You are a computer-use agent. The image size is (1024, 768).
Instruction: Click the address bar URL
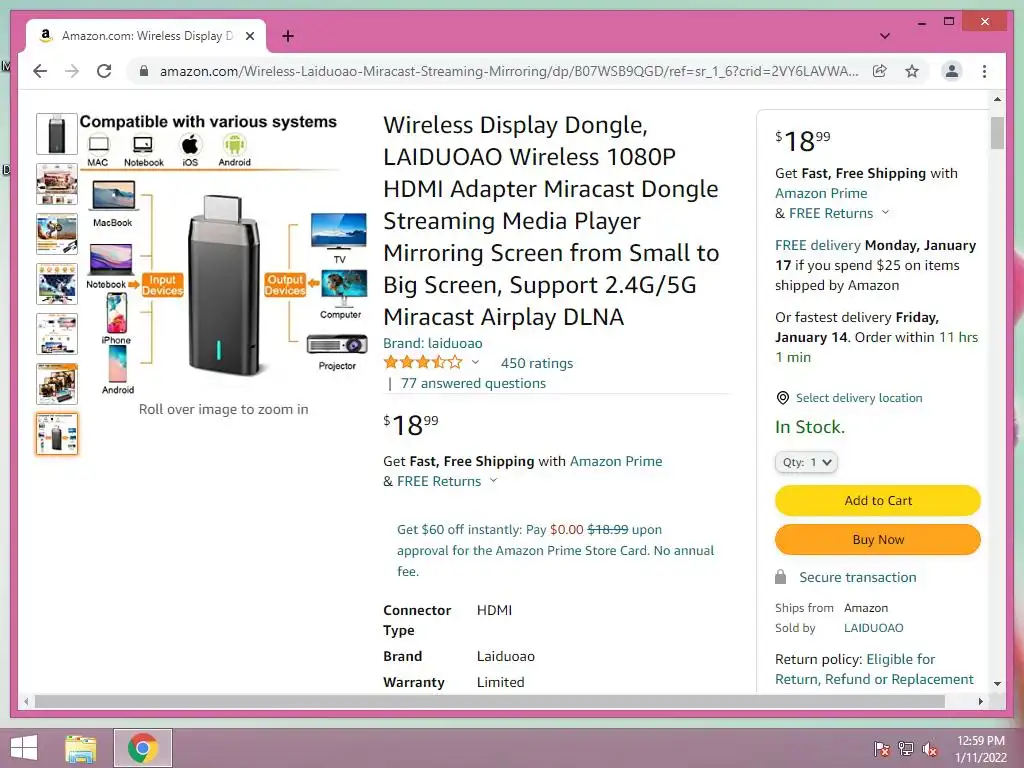[509, 71]
